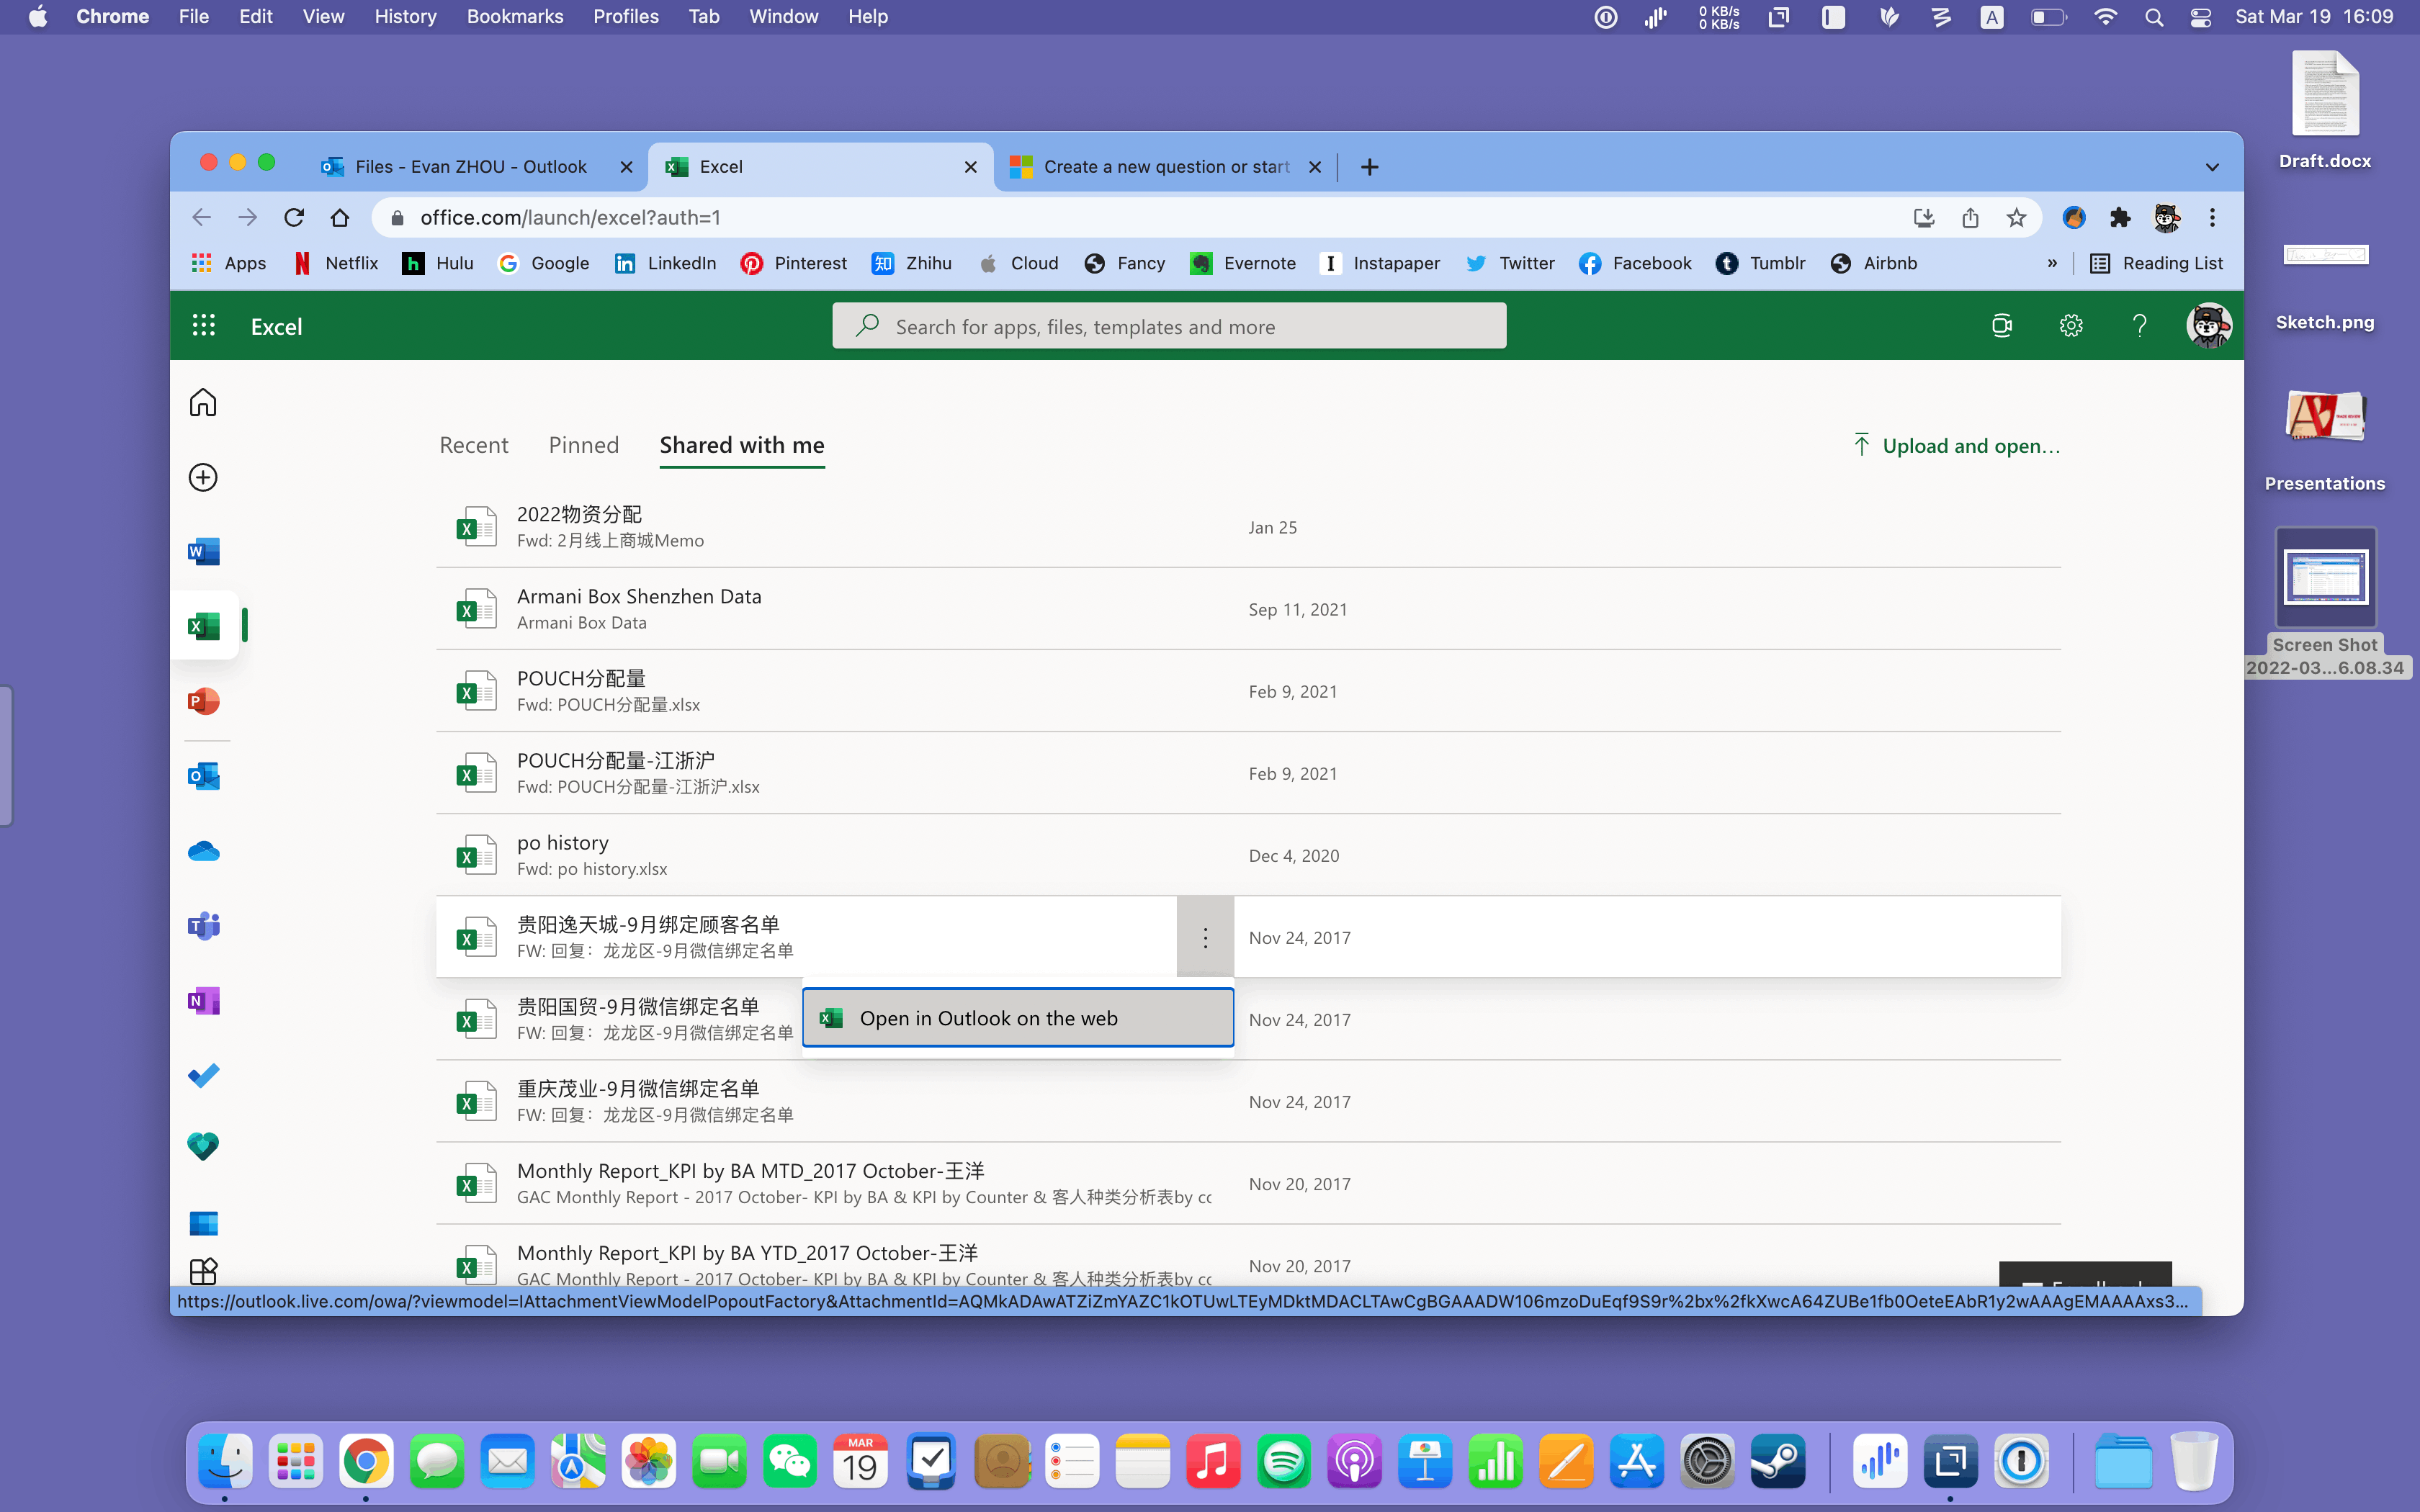Viewport: 2420px width, 1512px height.
Task: Open Spotlight search in menu bar
Action: pyautogui.click(x=2154, y=16)
